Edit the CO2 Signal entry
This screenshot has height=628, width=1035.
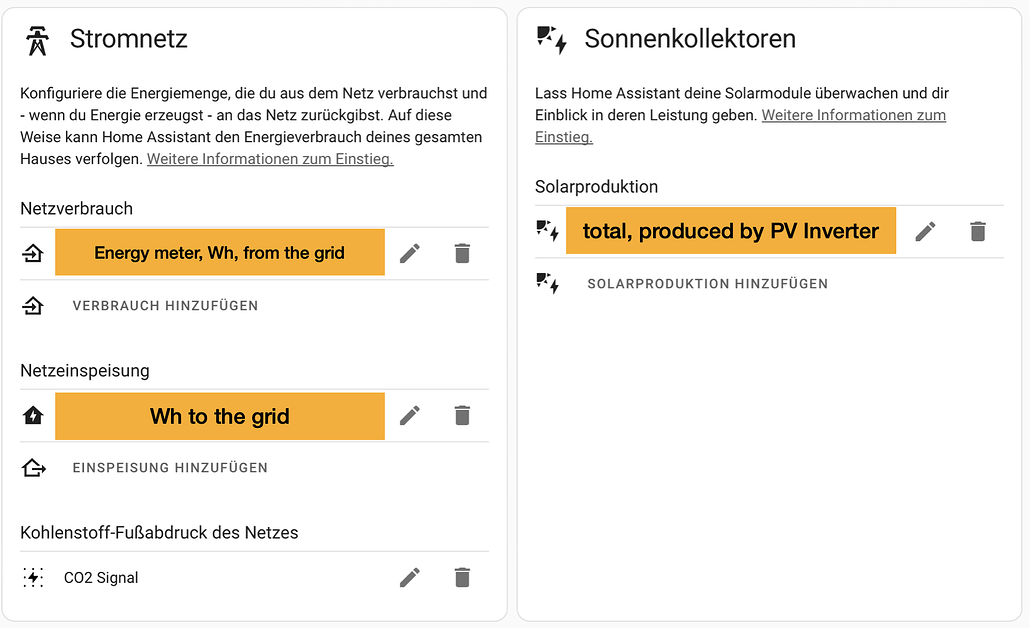[x=409, y=578]
